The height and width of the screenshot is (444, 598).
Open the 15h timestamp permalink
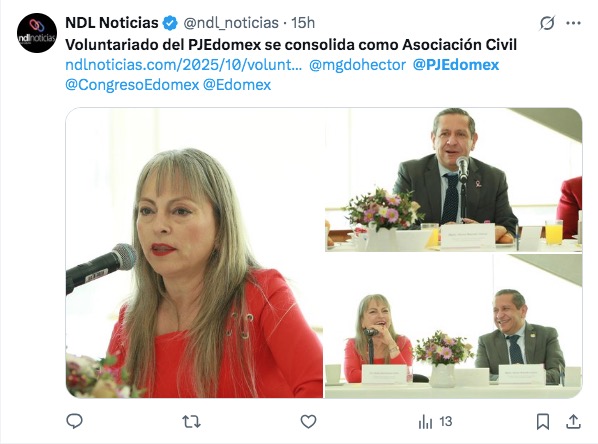pyautogui.click(x=303, y=23)
